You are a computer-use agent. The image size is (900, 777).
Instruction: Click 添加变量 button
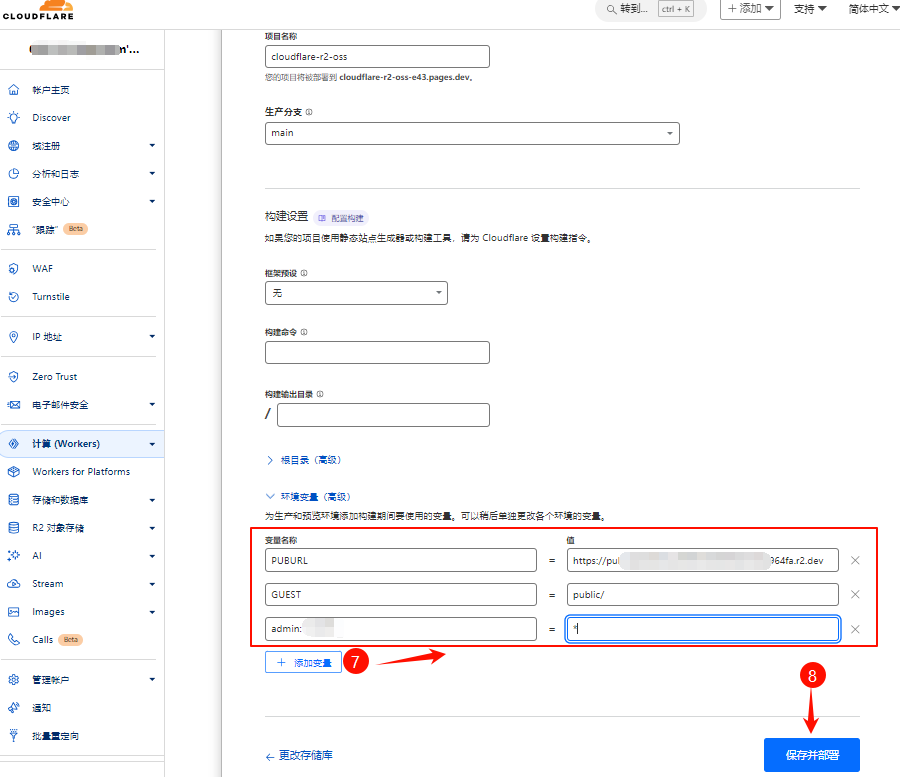pos(303,663)
